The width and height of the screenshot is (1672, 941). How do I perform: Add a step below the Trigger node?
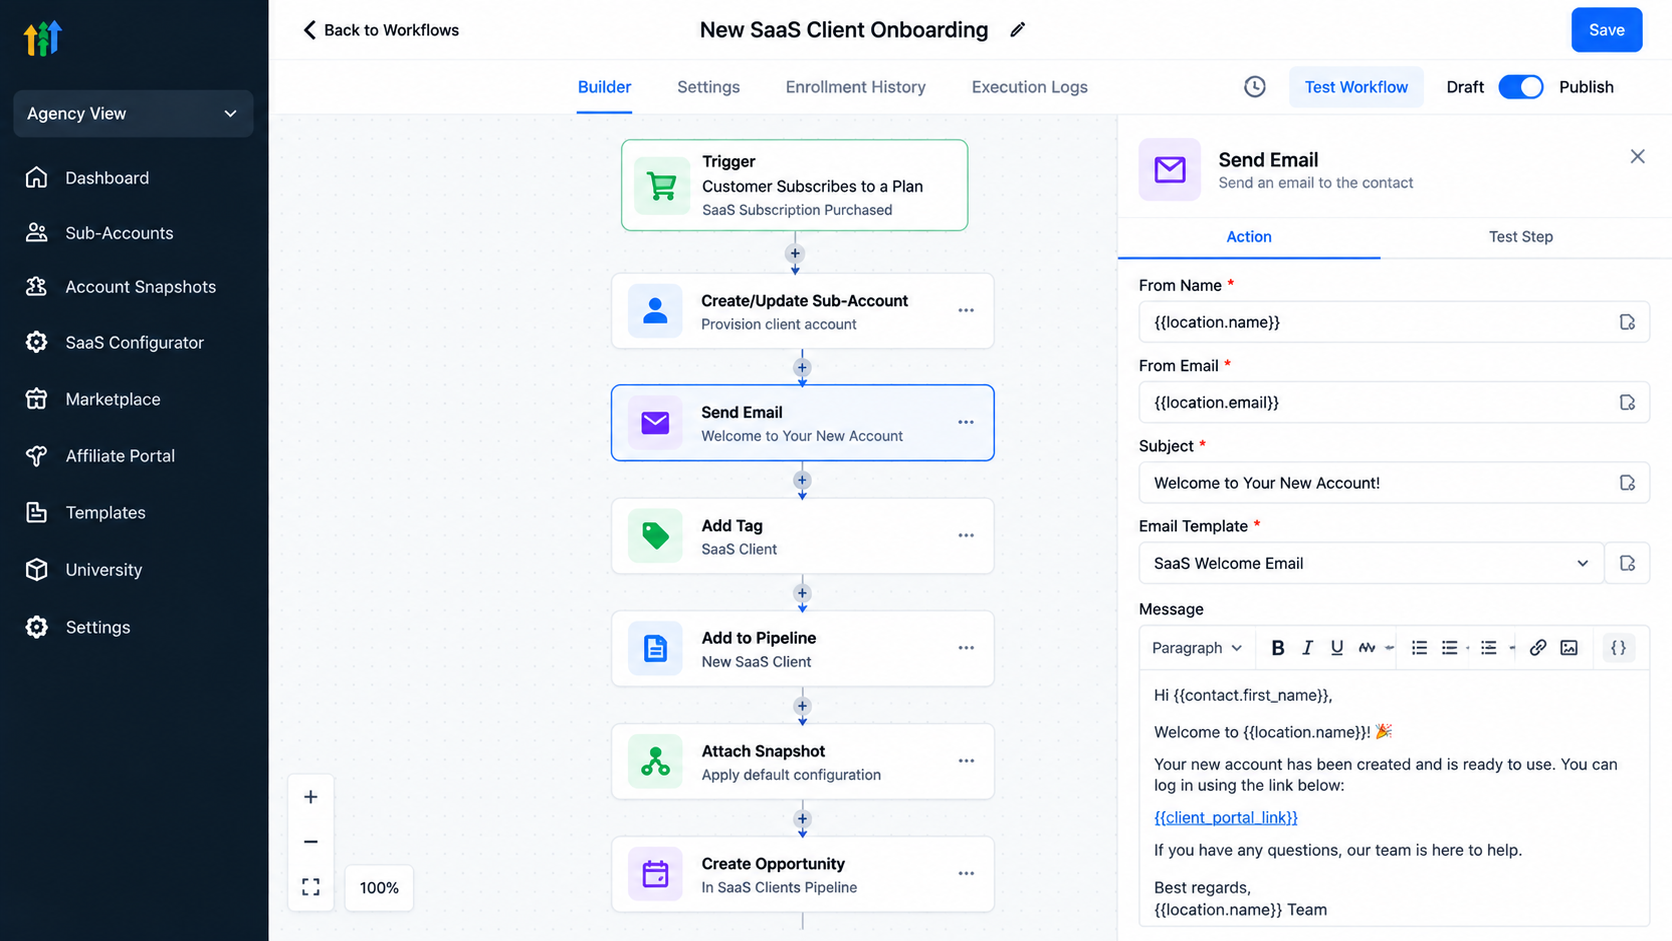pos(795,254)
